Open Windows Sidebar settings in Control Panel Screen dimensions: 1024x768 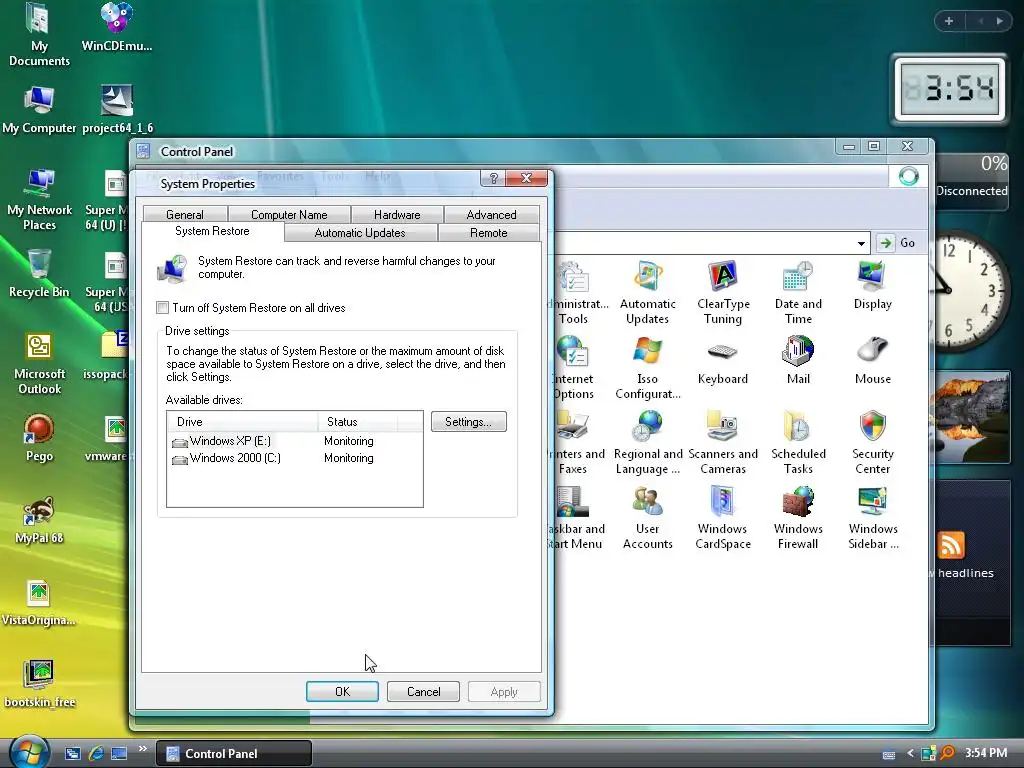873,518
